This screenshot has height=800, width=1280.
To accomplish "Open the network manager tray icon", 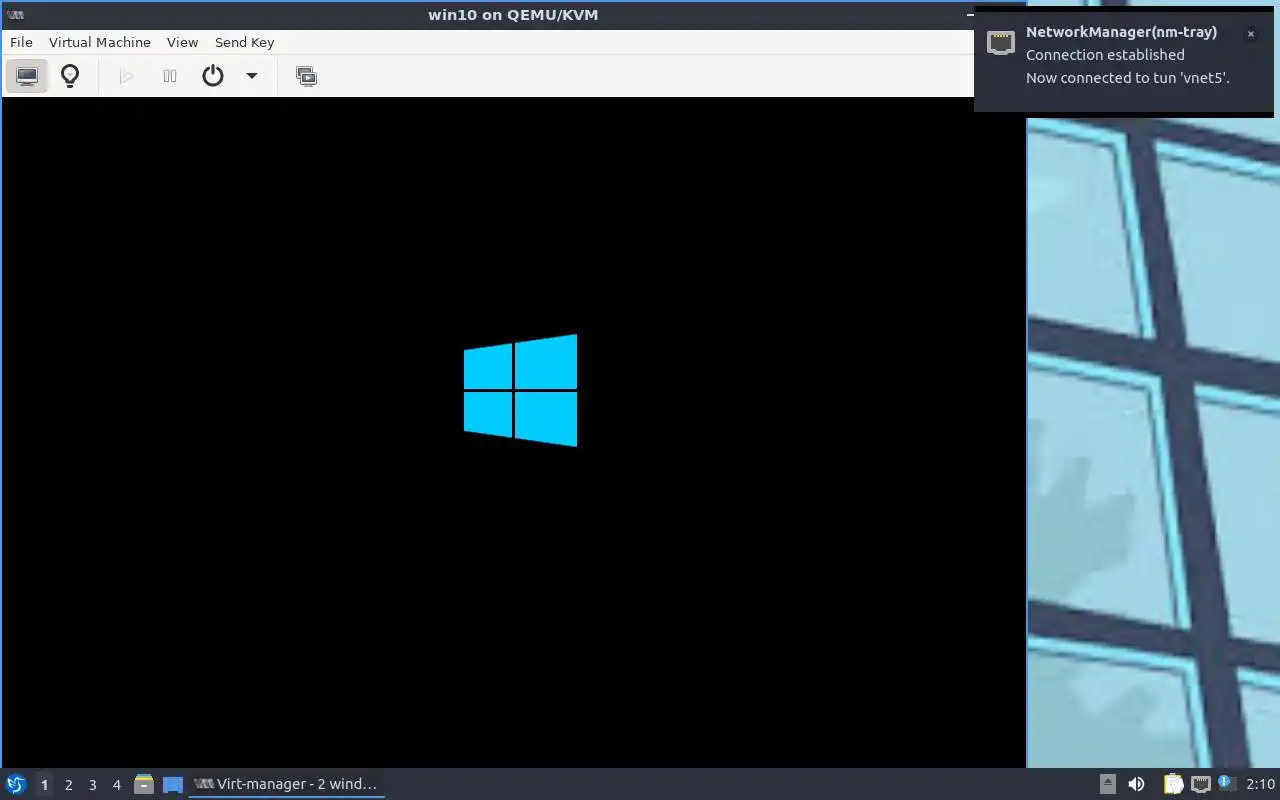I will coord(1201,784).
